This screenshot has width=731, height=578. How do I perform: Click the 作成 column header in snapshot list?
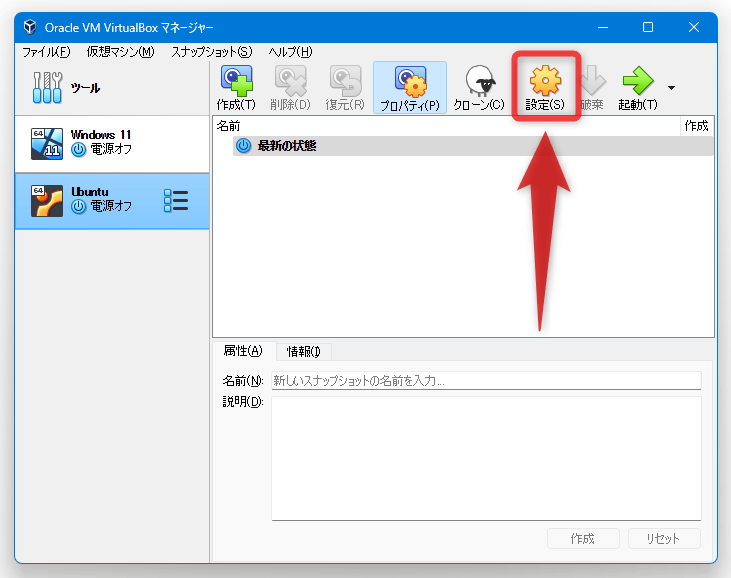pyautogui.click(x=697, y=126)
